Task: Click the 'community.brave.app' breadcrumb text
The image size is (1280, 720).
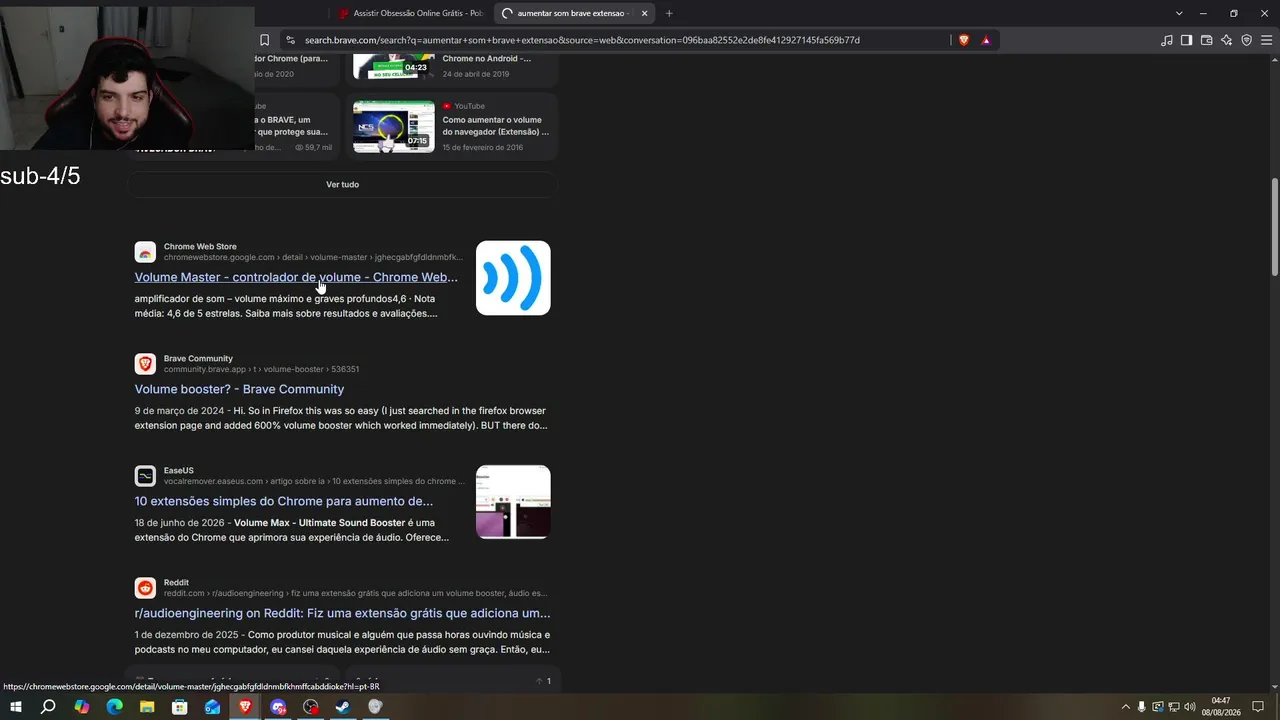Action: coord(205,369)
